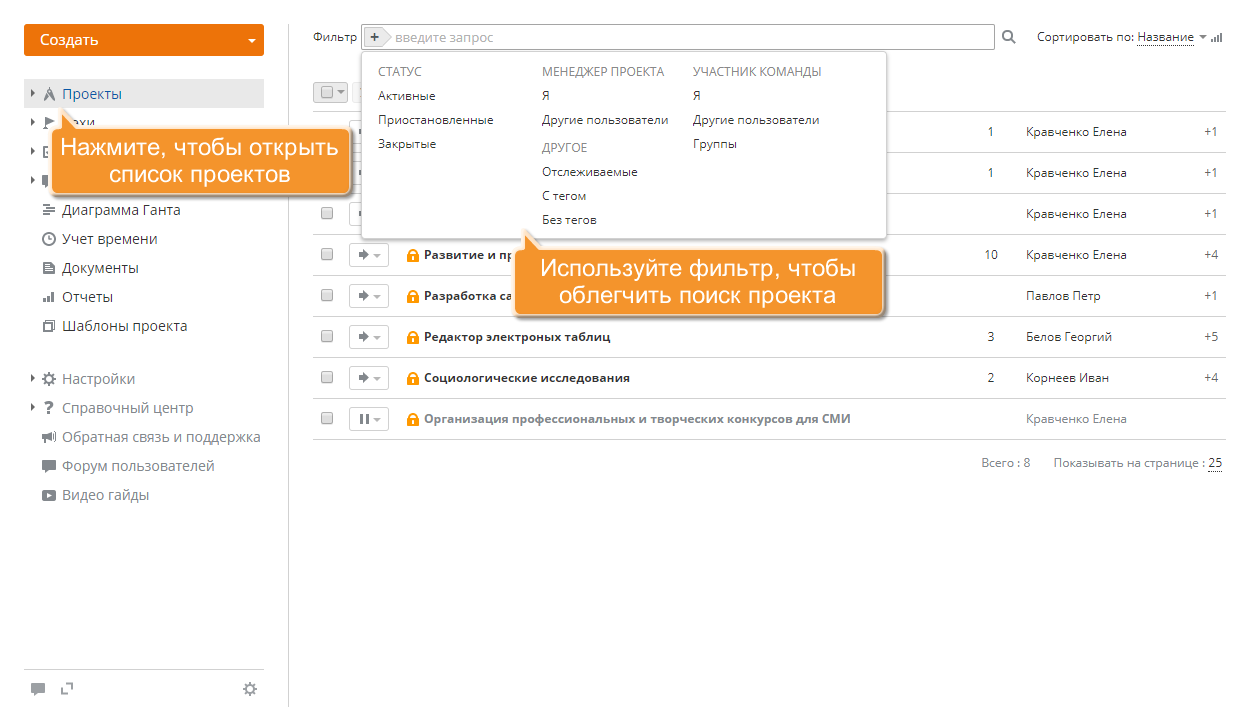Image resolution: width=1240 pixels, height=708 pixels.
Task: Open the Учет времени link
Action: pos(110,239)
